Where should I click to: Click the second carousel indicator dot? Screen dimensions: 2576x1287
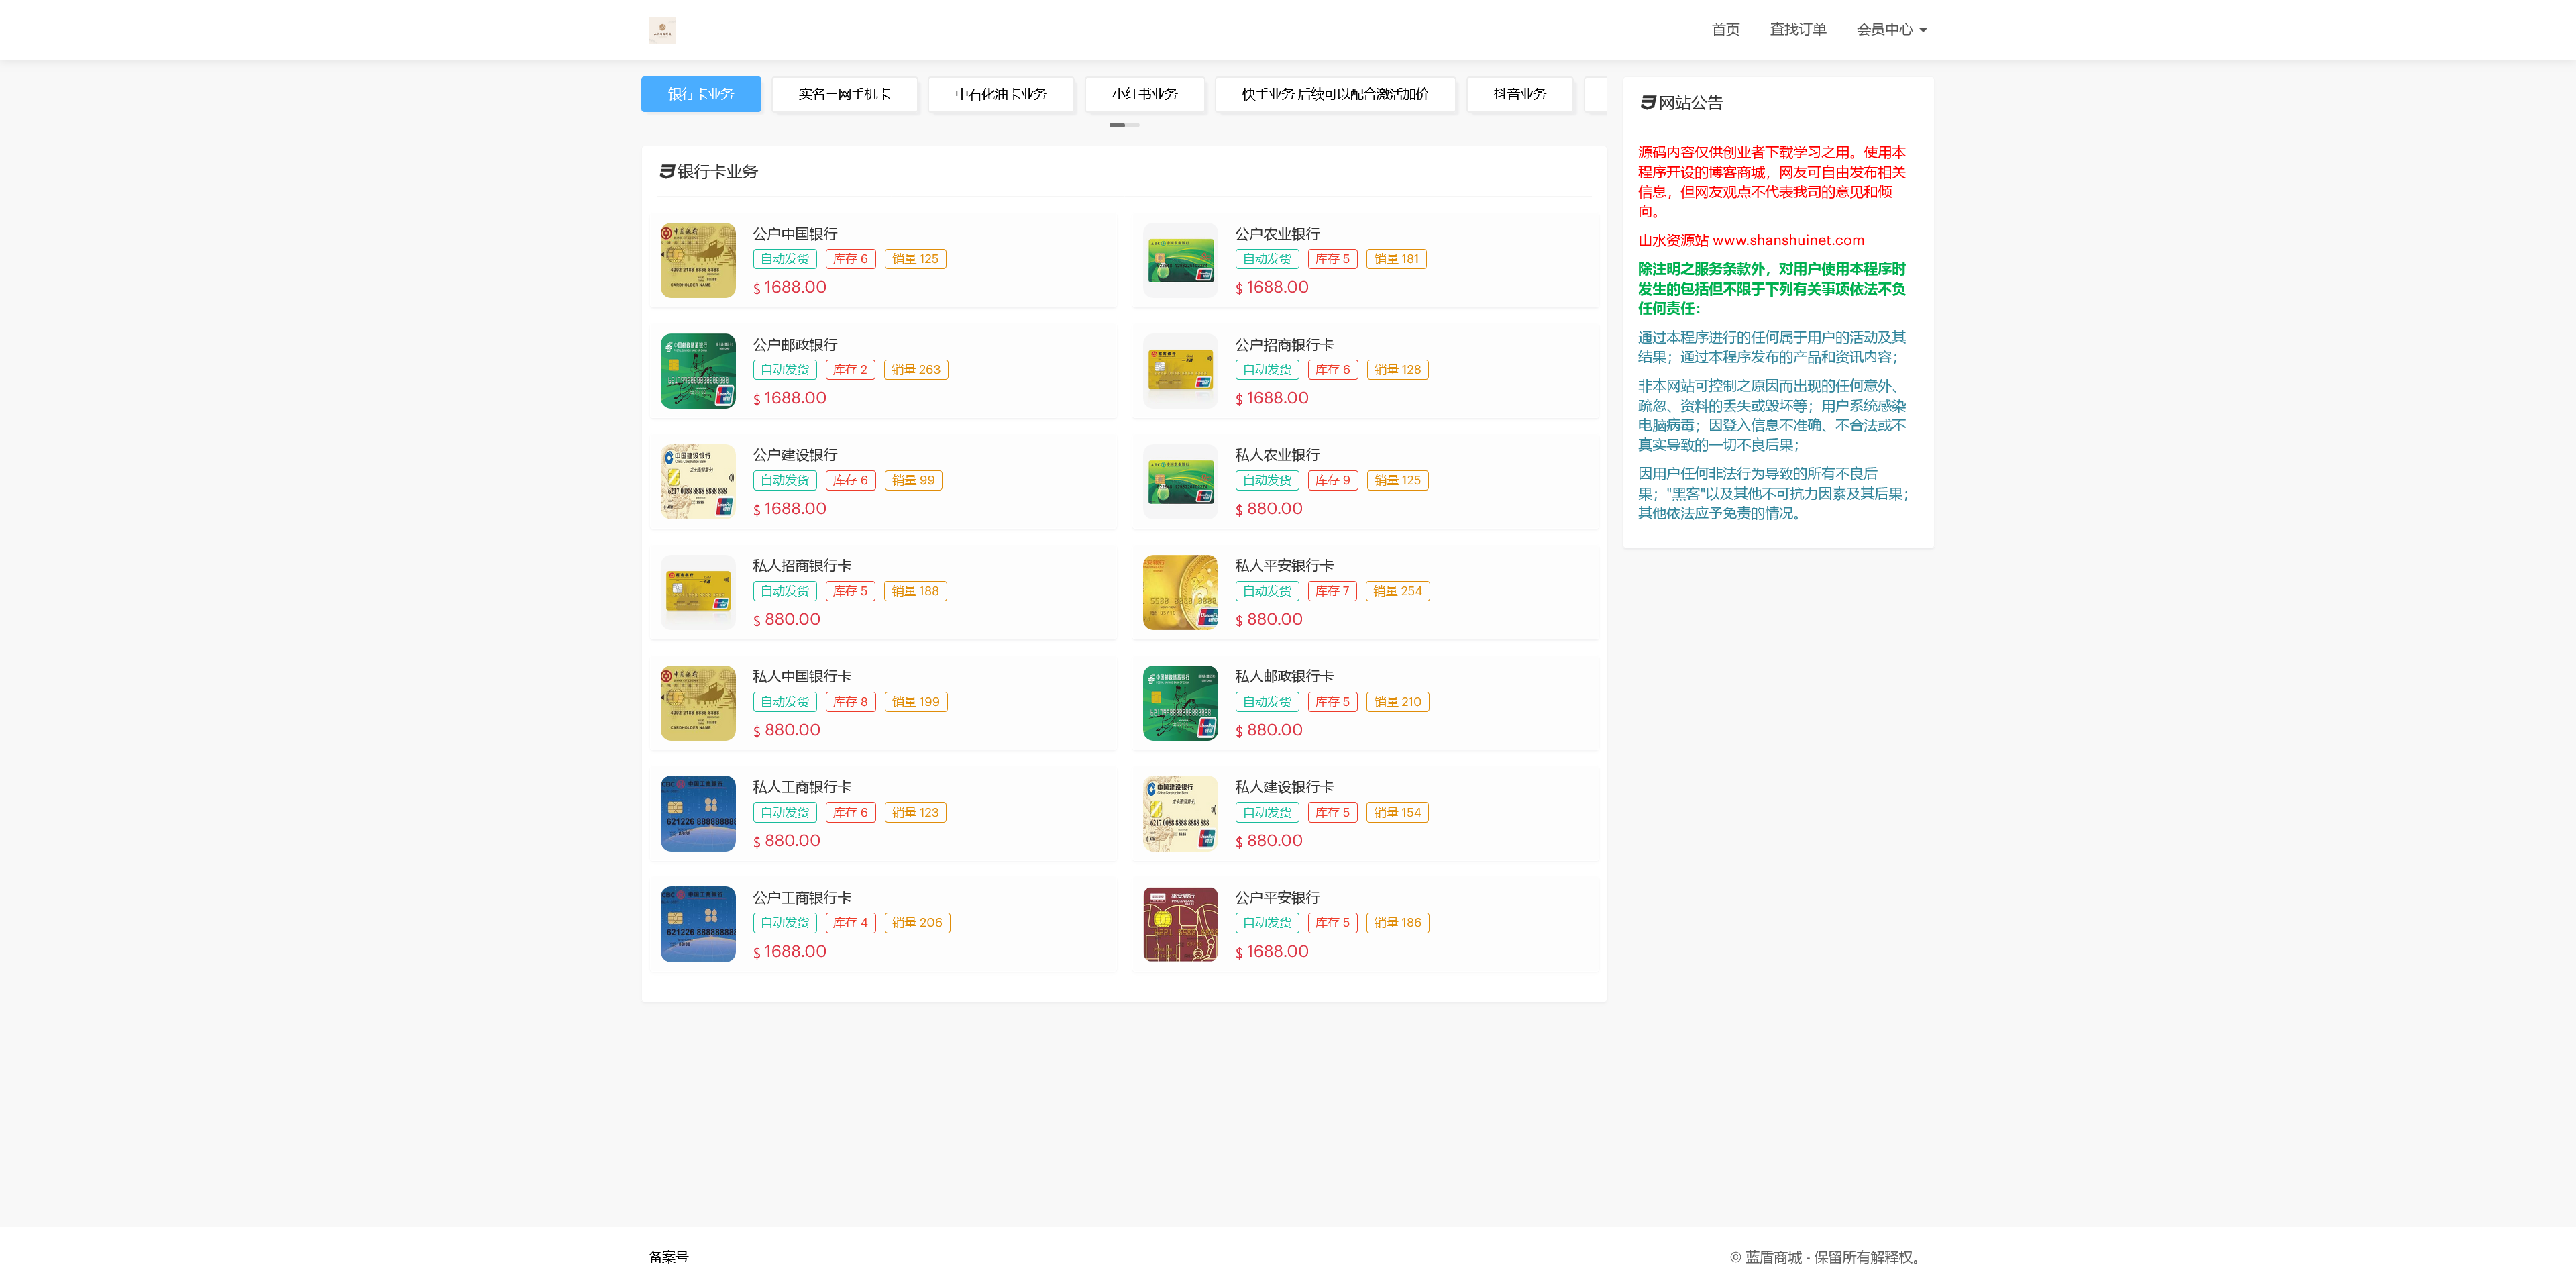click(1133, 125)
